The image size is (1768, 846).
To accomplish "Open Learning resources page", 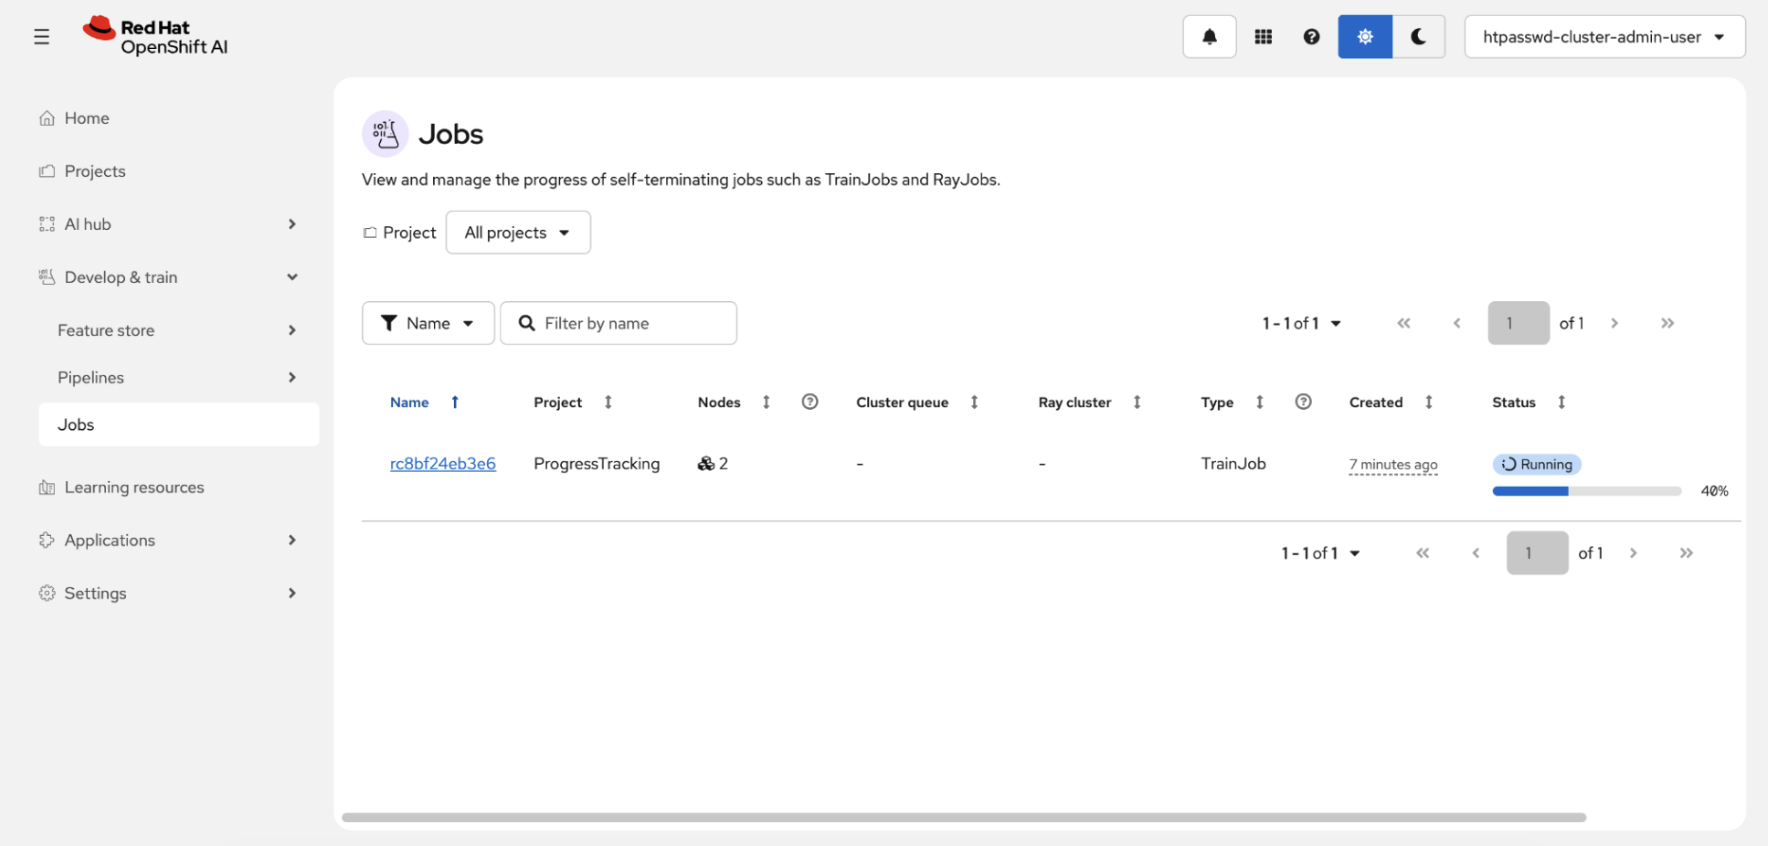I will pos(134,487).
